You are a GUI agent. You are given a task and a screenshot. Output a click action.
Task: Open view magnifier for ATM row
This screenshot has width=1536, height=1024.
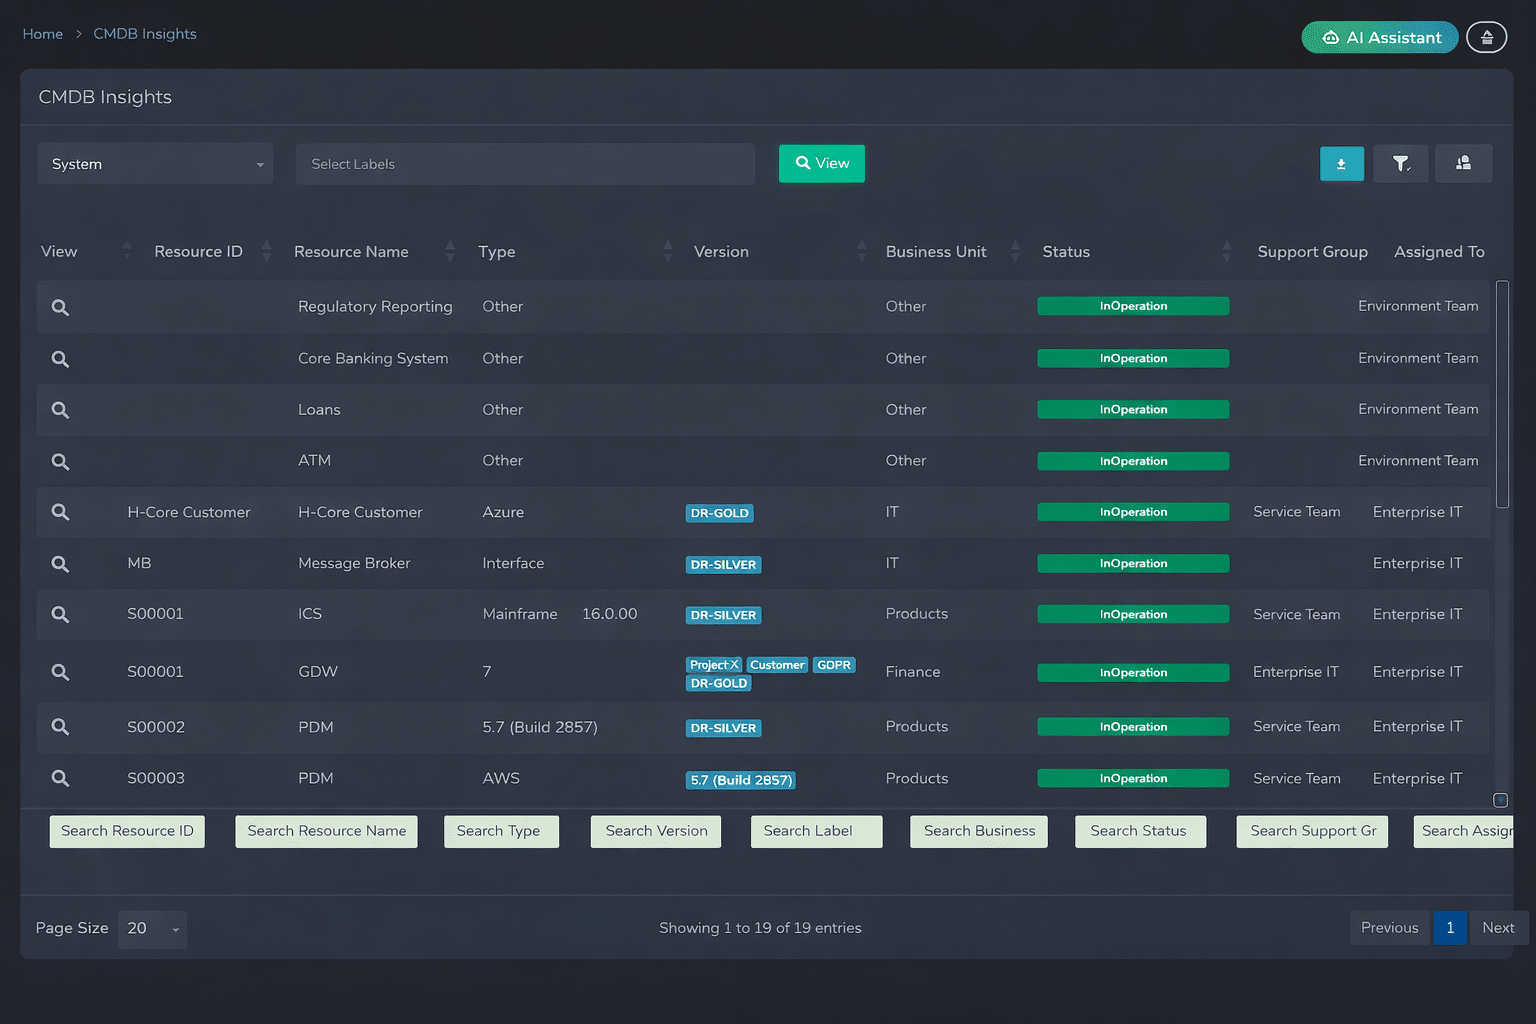[60, 462]
